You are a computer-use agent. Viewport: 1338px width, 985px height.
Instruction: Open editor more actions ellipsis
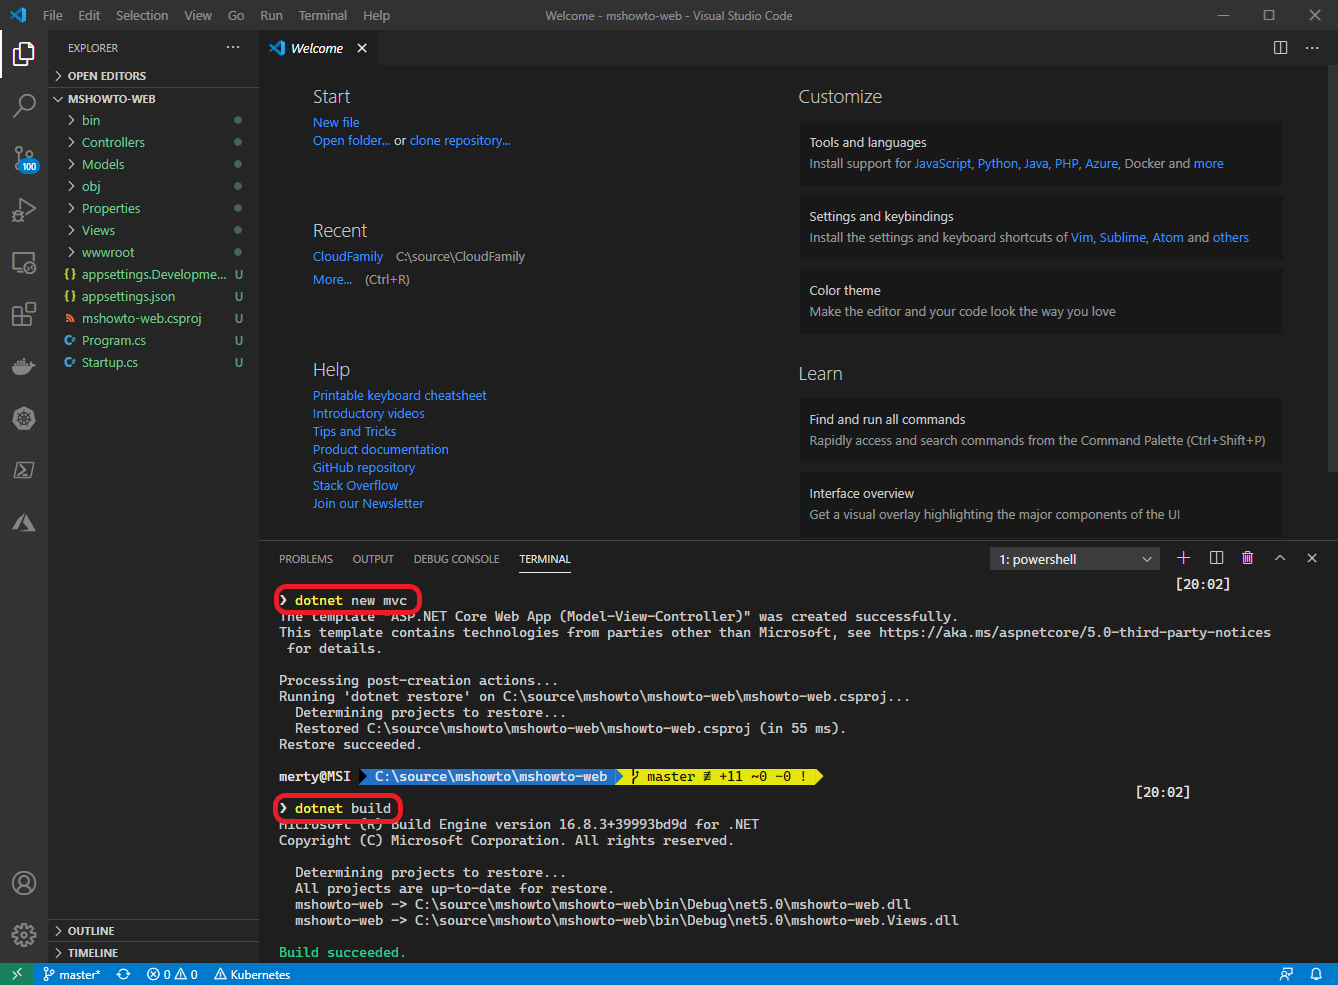(x=1312, y=47)
